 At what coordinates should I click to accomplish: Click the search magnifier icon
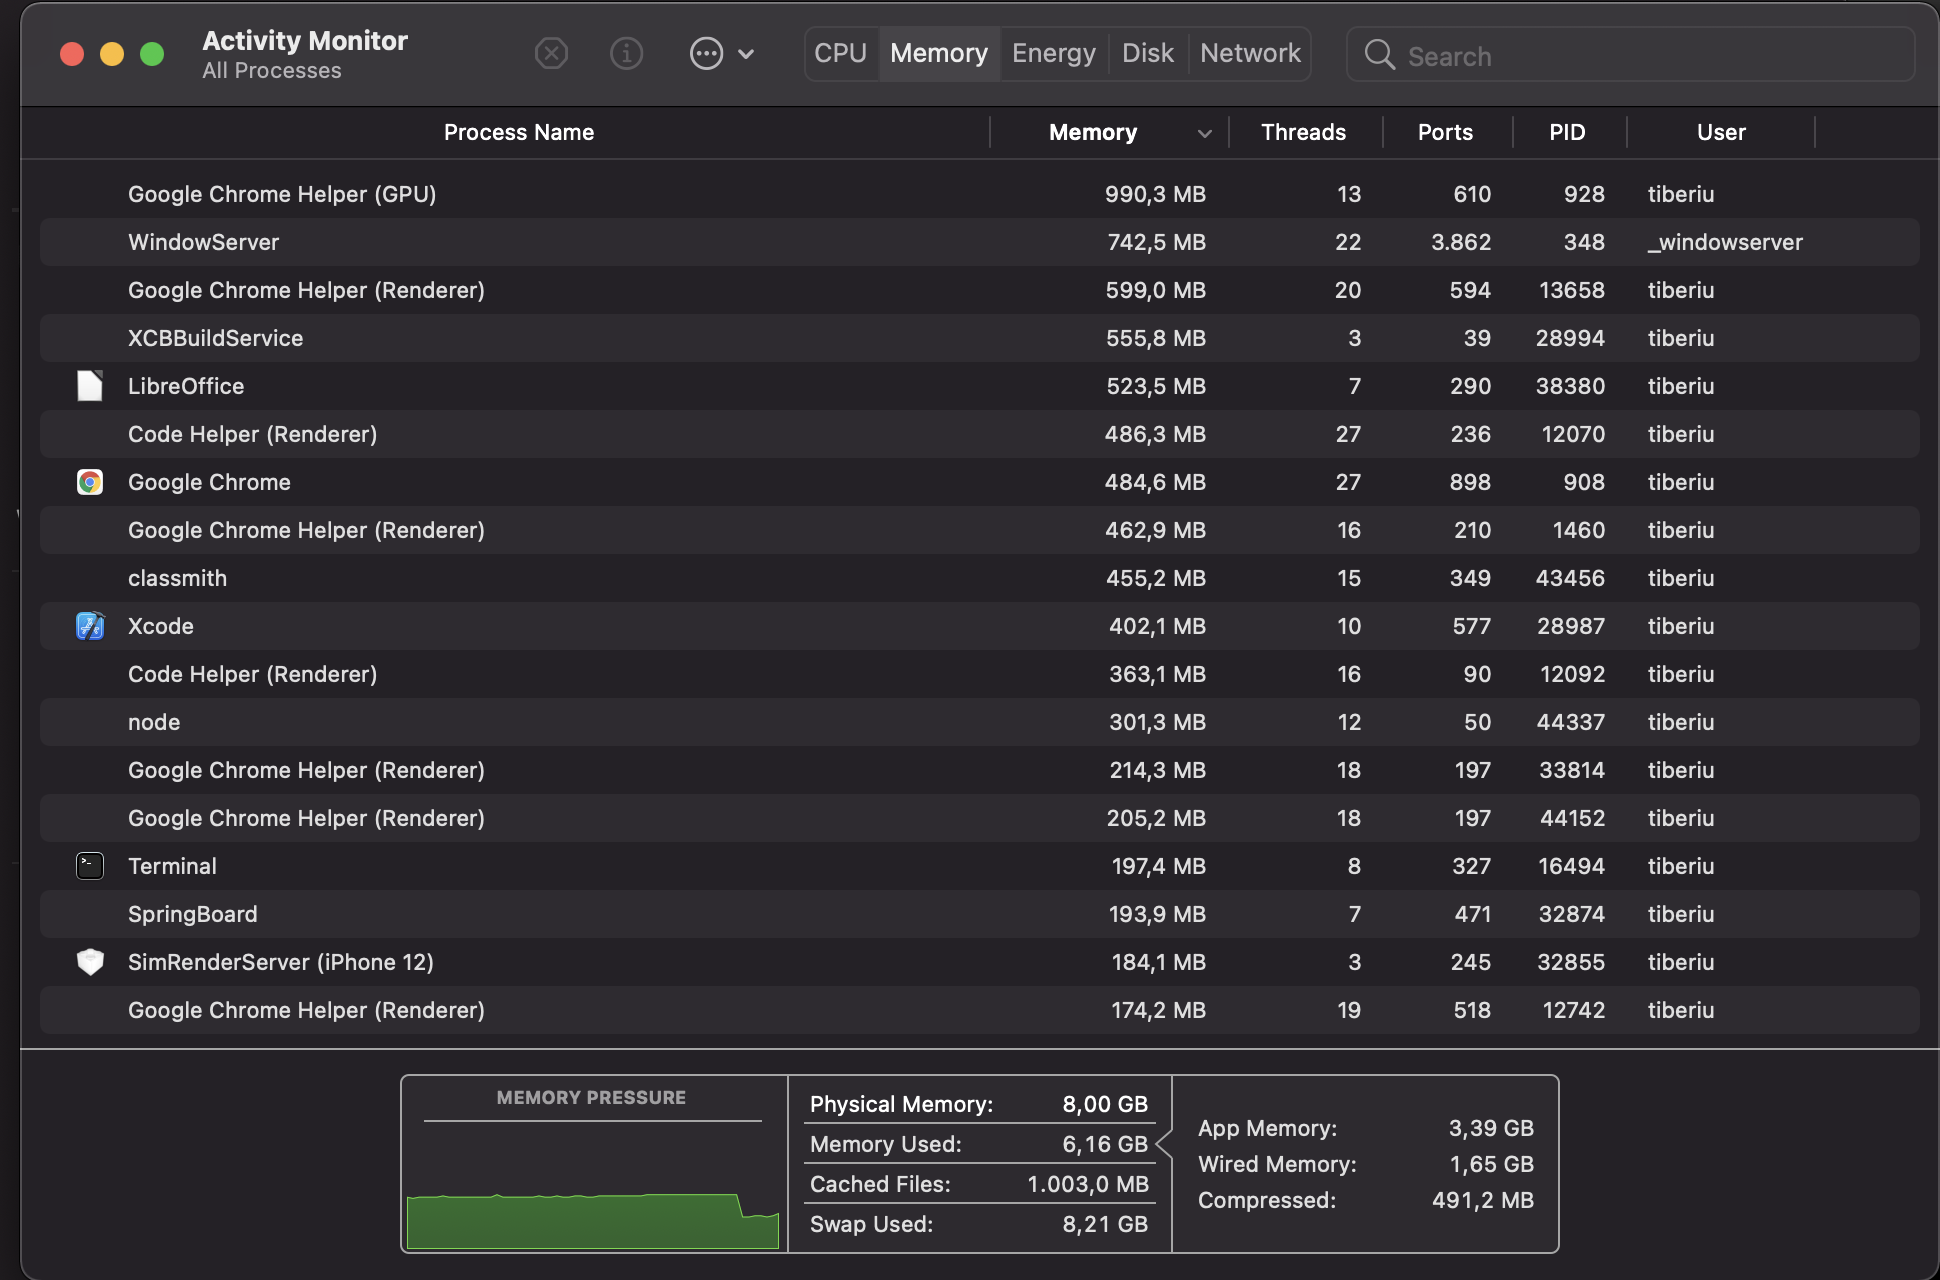pos(1379,55)
